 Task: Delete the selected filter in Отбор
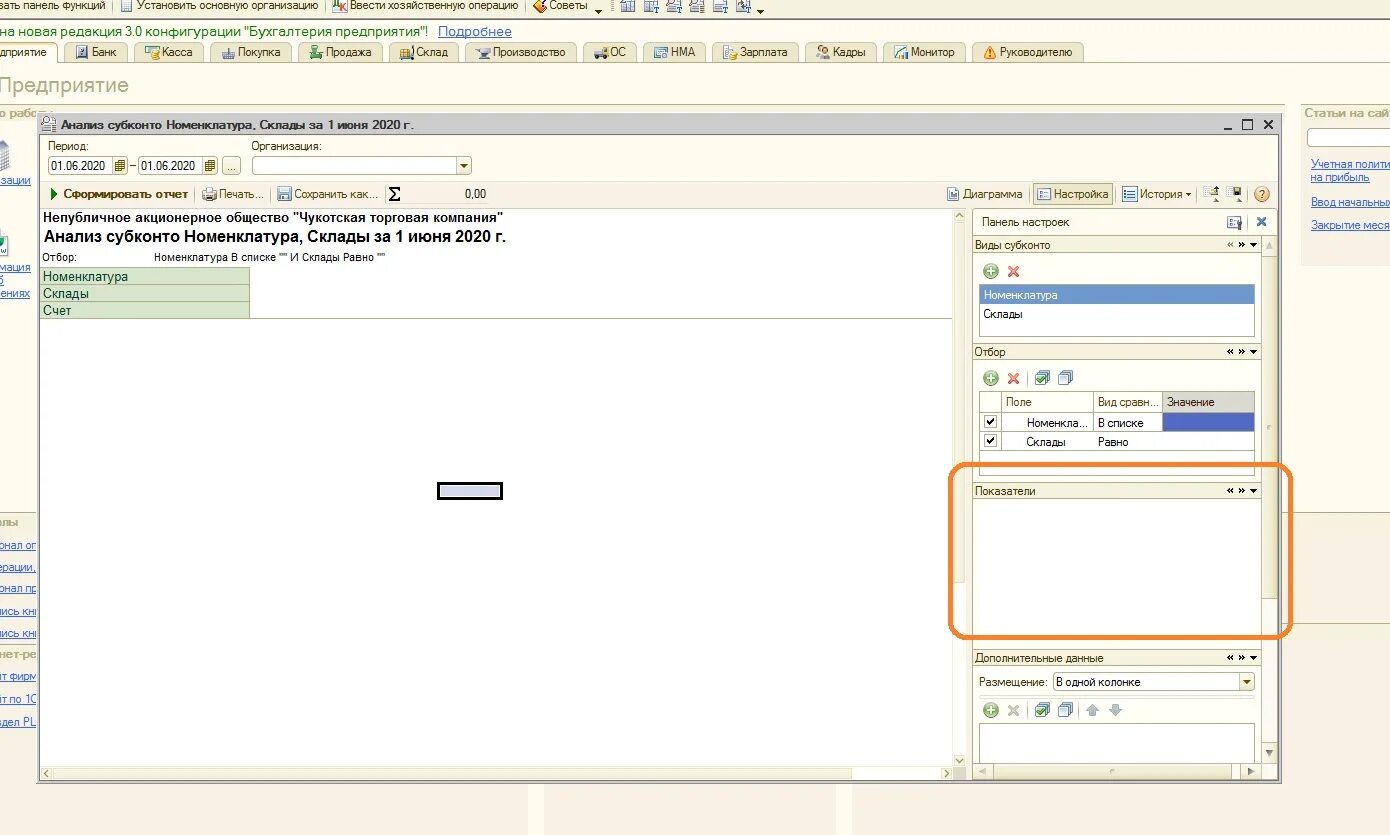(1013, 378)
